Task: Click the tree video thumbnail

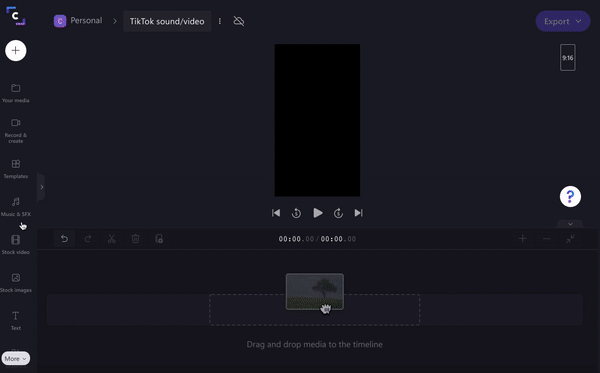Action: click(315, 292)
